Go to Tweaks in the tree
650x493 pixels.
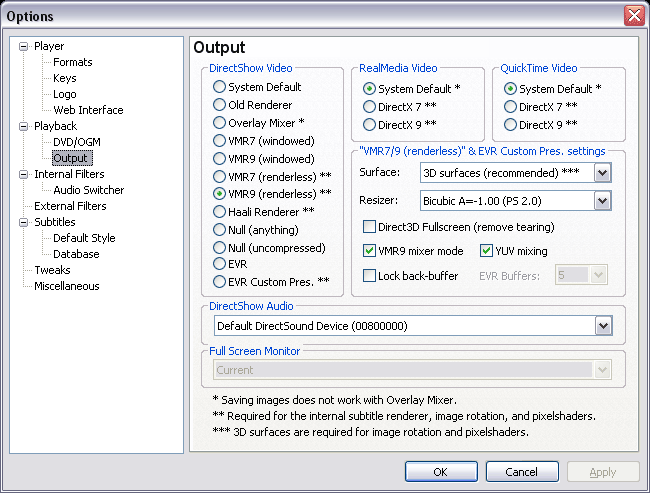pos(52,270)
